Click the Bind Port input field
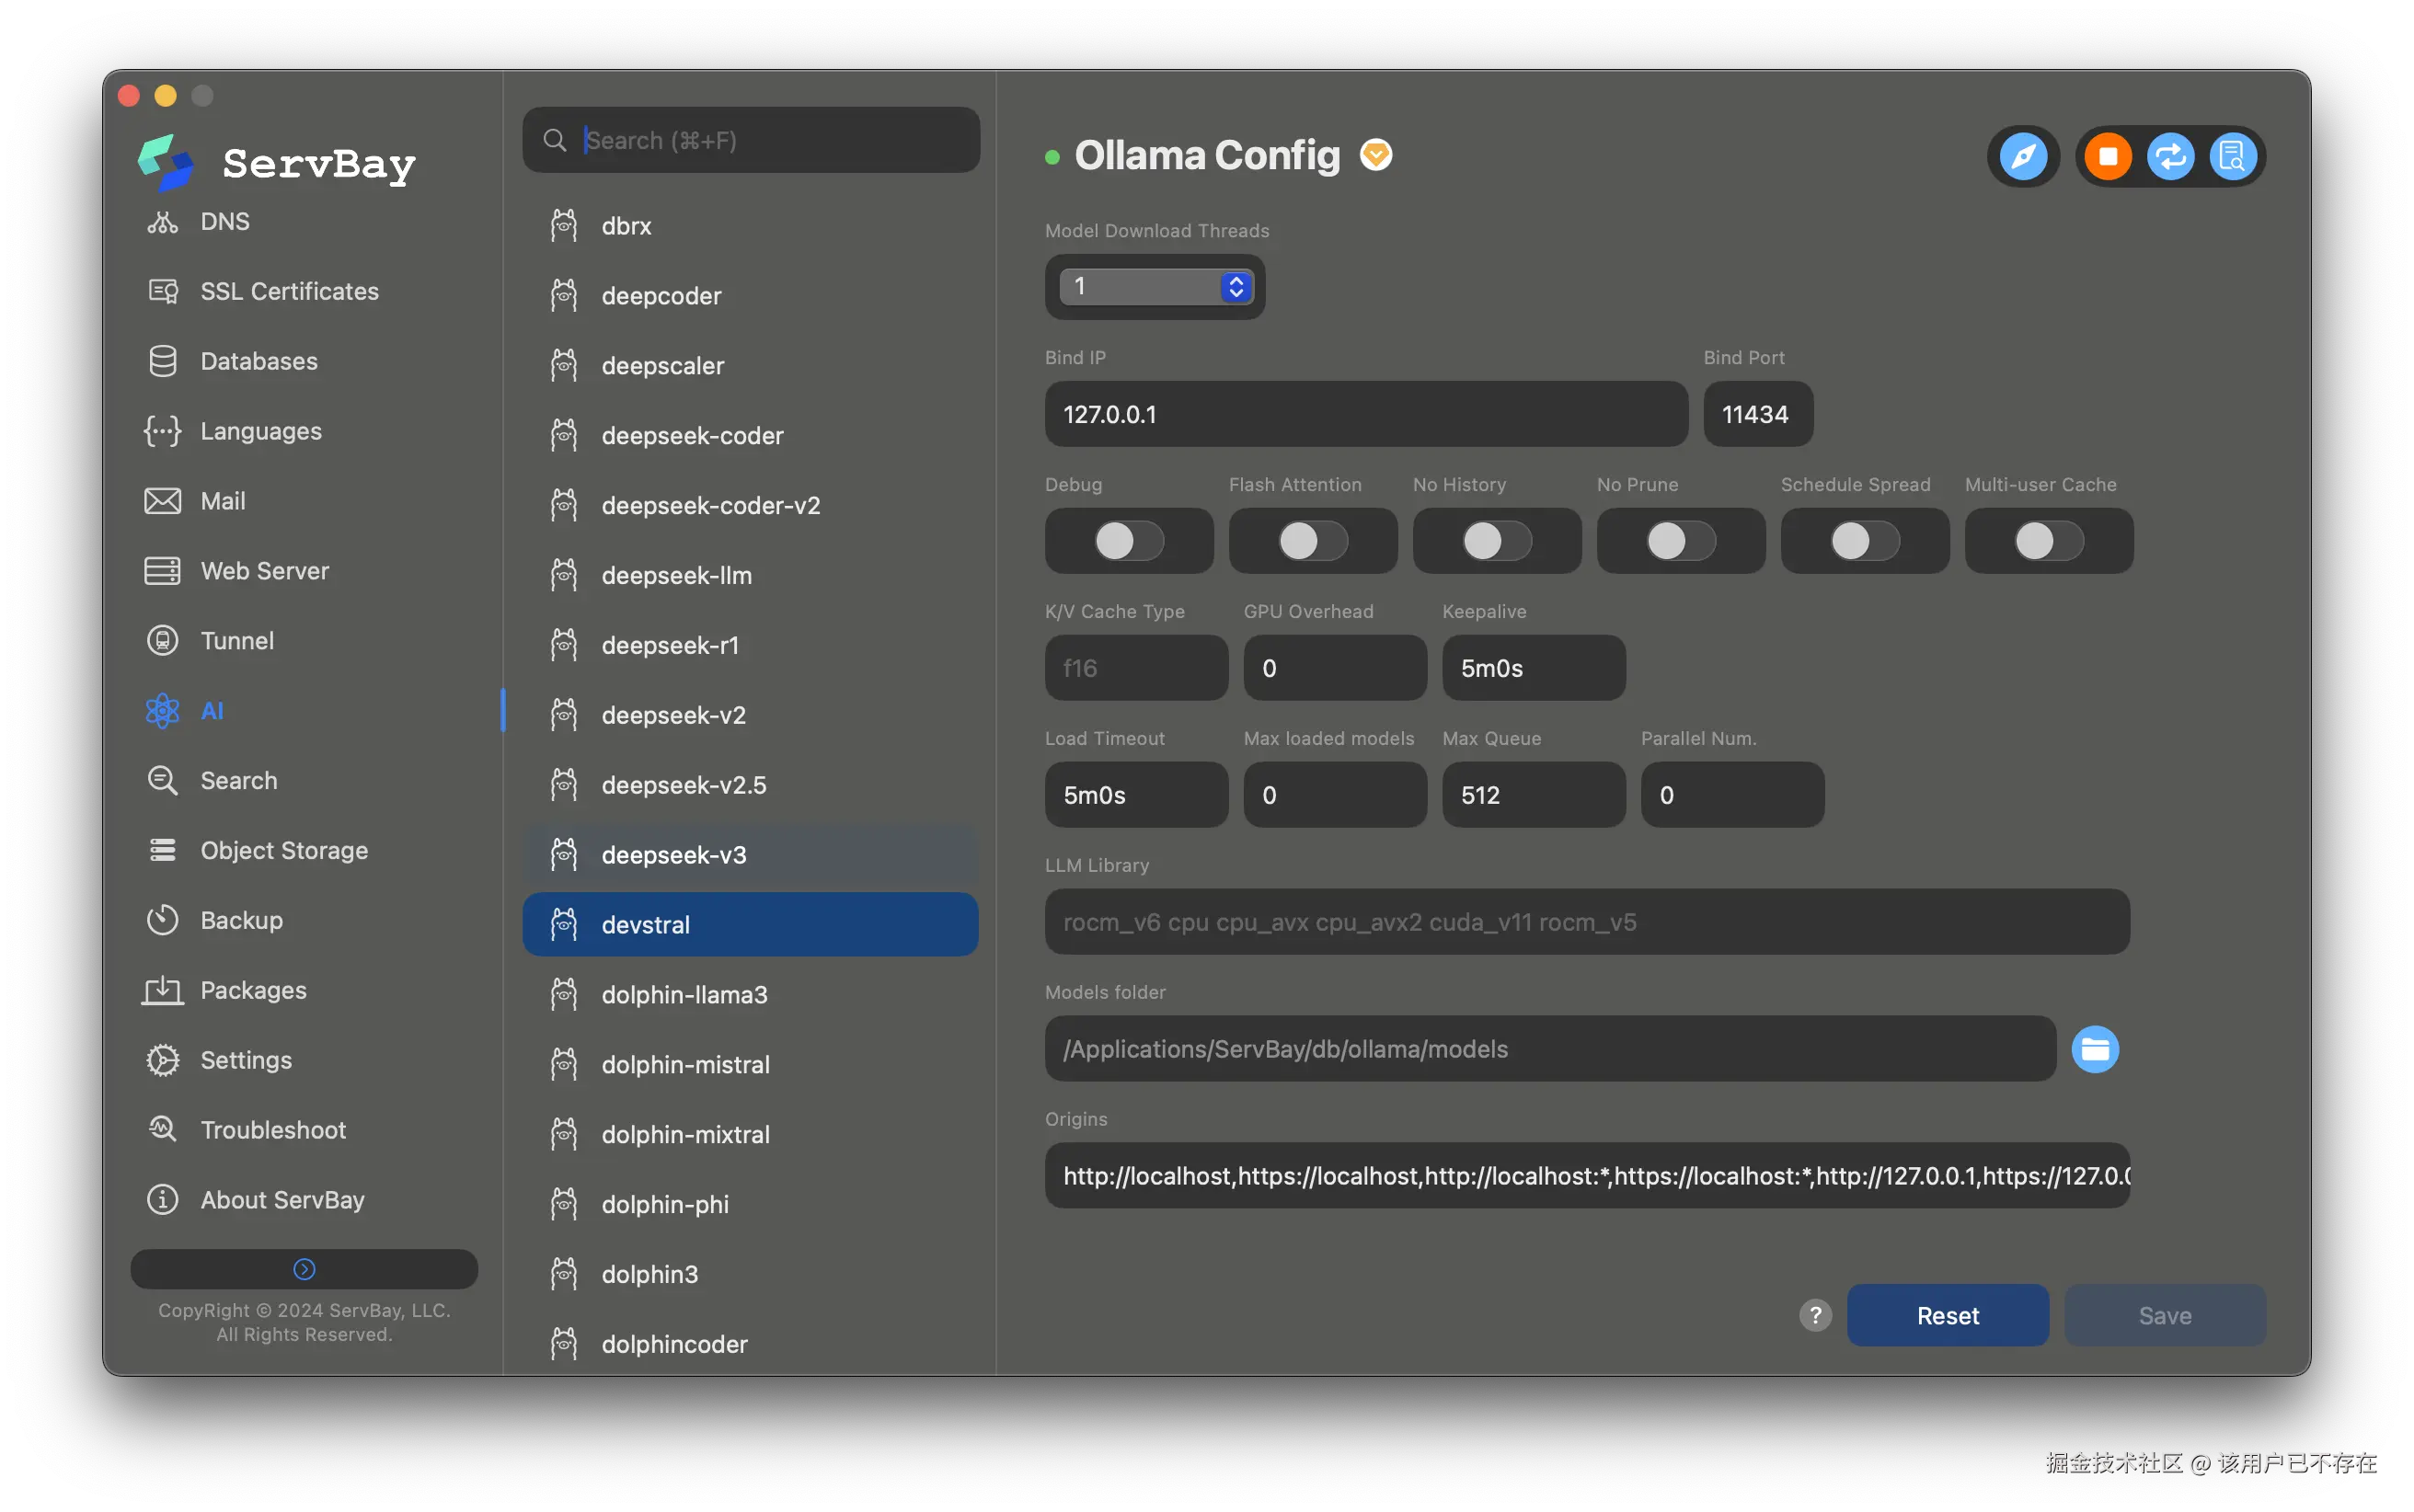This screenshot has height=1512, width=2414. [x=1757, y=414]
